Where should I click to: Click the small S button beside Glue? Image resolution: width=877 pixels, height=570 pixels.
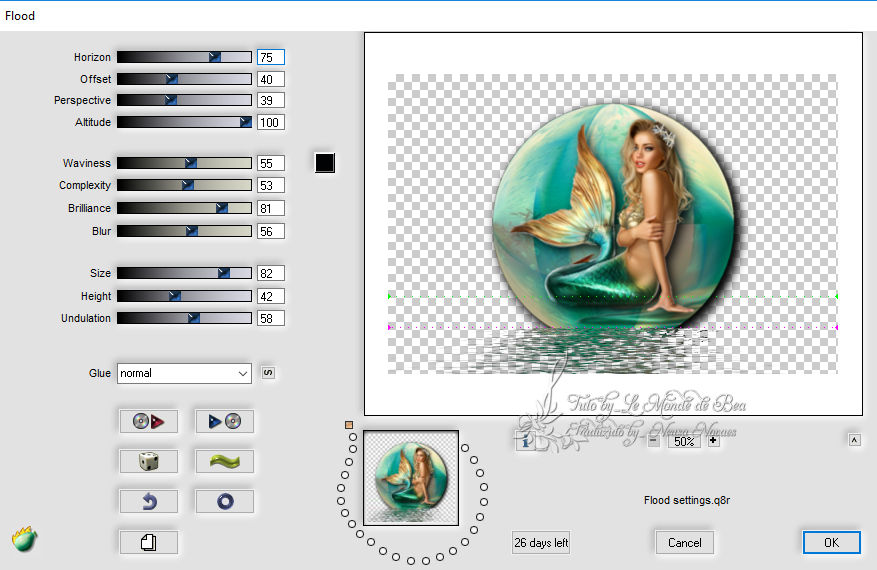point(268,373)
